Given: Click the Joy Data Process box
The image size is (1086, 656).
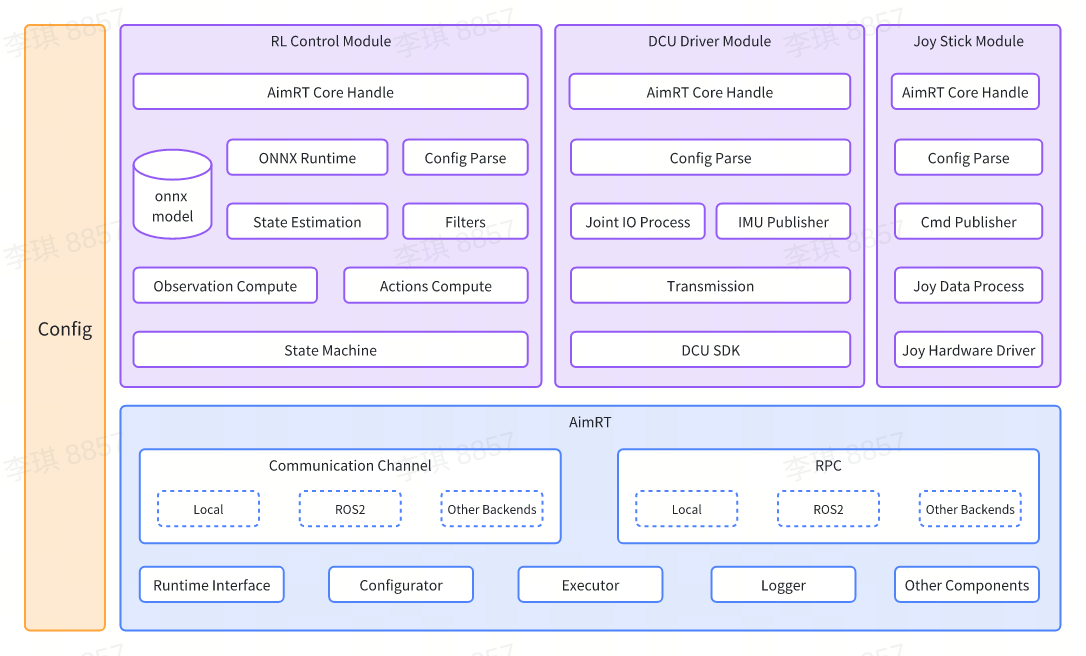Looking at the screenshot, I should click(x=968, y=286).
